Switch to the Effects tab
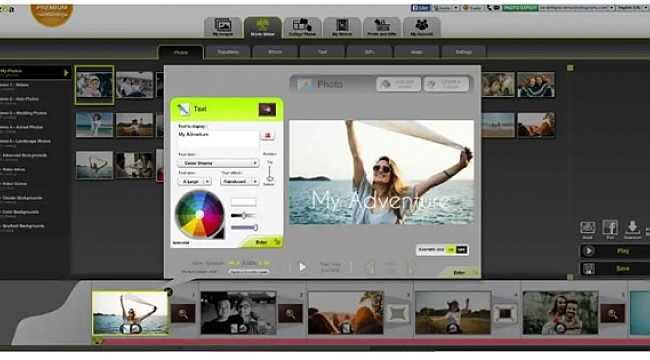The height and width of the screenshot is (360, 650). coord(275,52)
